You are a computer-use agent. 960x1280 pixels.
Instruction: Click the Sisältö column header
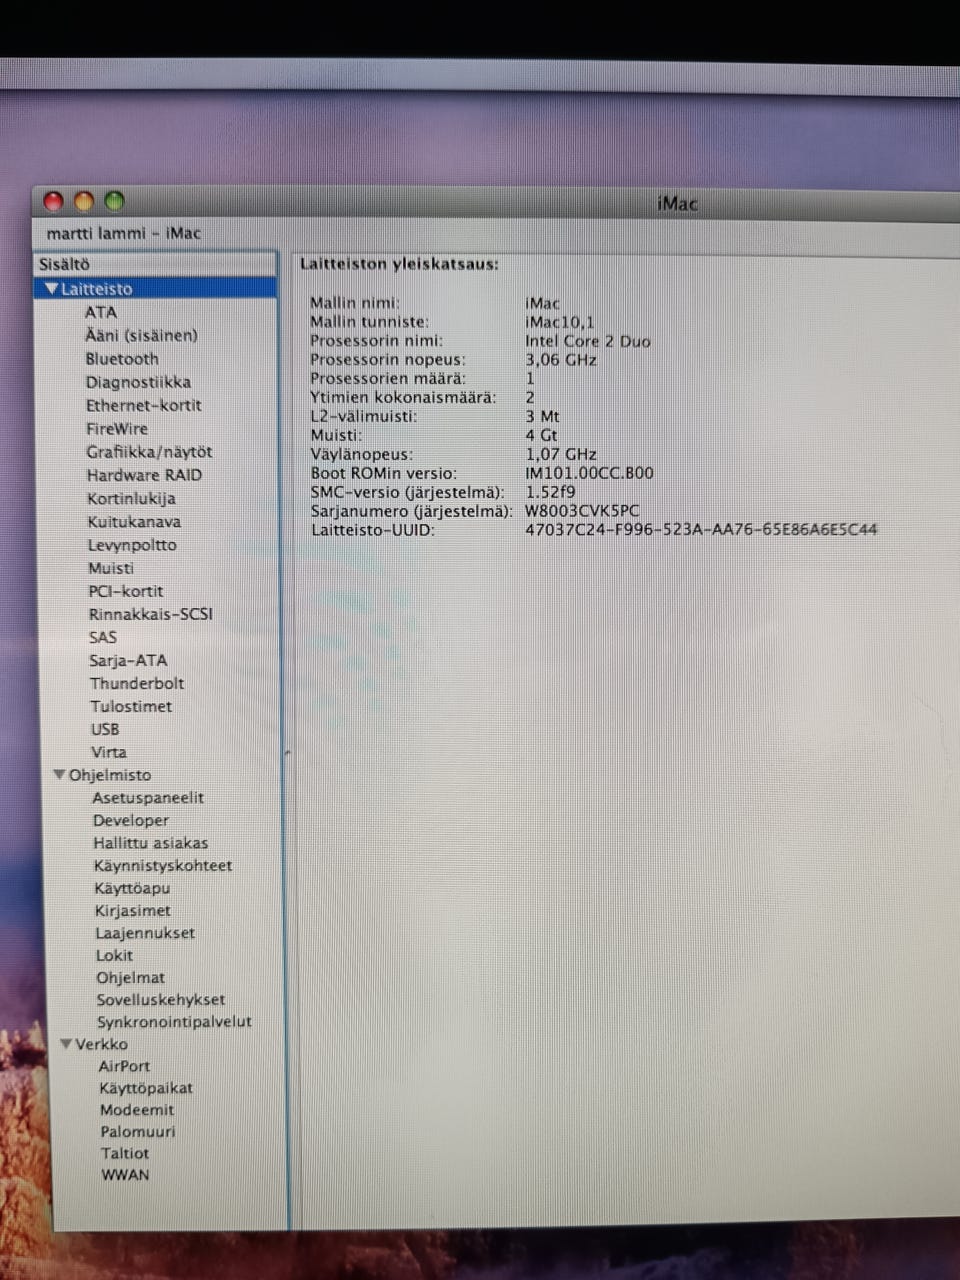click(x=155, y=265)
